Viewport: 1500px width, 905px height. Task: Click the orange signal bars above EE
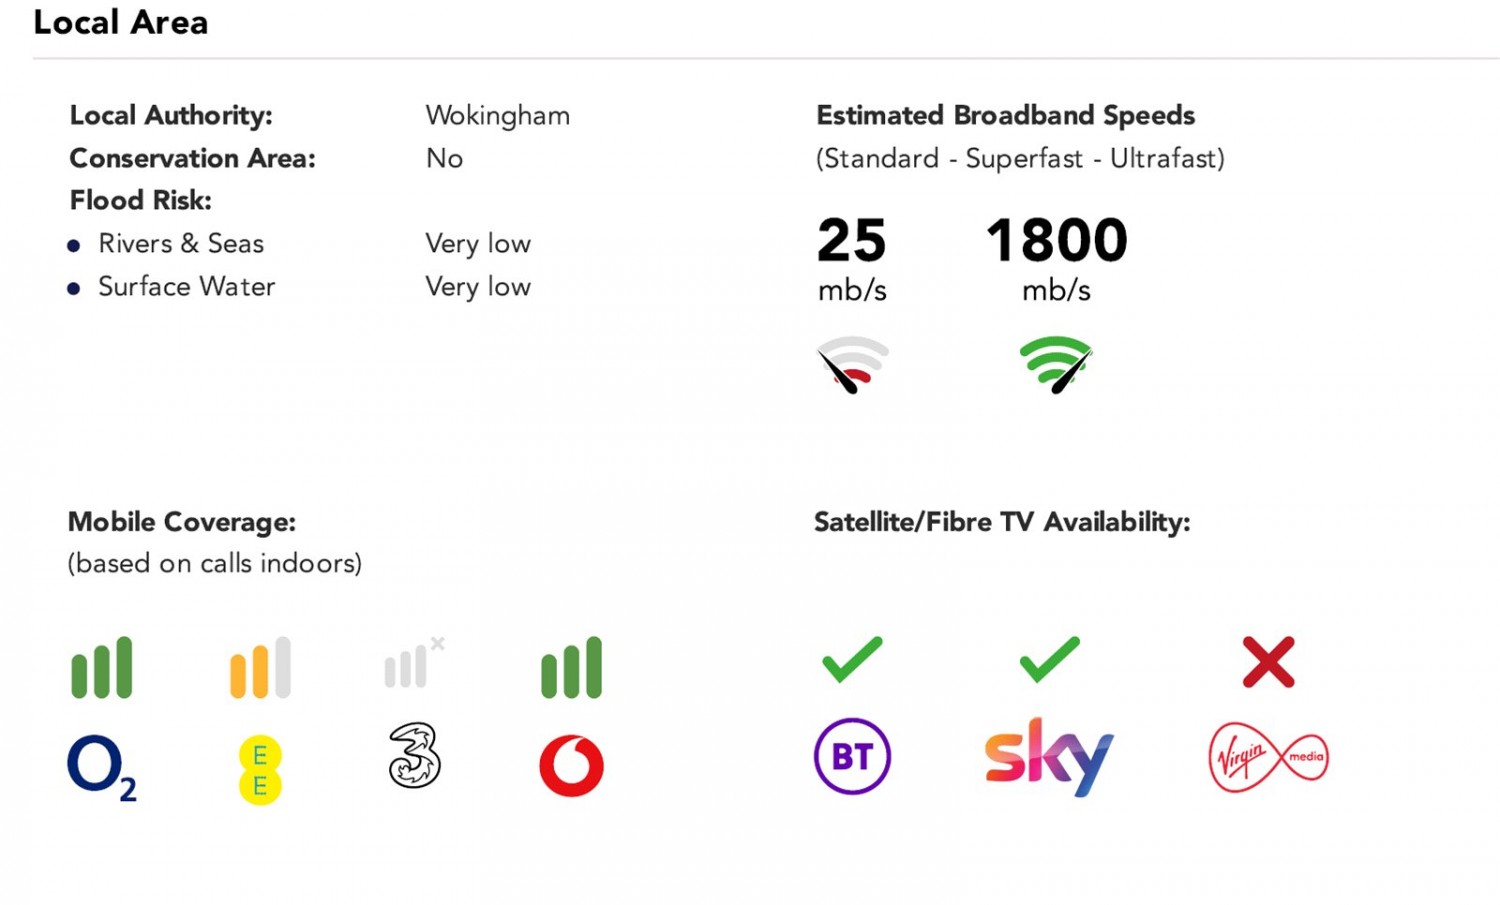pyautogui.click(x=260, y=667)
